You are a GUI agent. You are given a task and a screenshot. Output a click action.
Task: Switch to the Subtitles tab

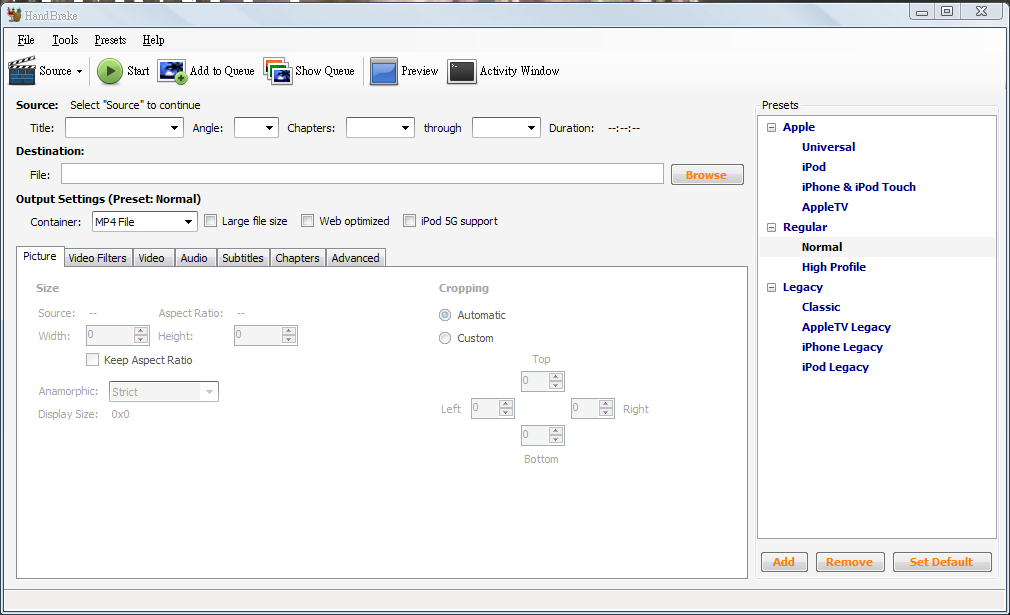[243, 258]
